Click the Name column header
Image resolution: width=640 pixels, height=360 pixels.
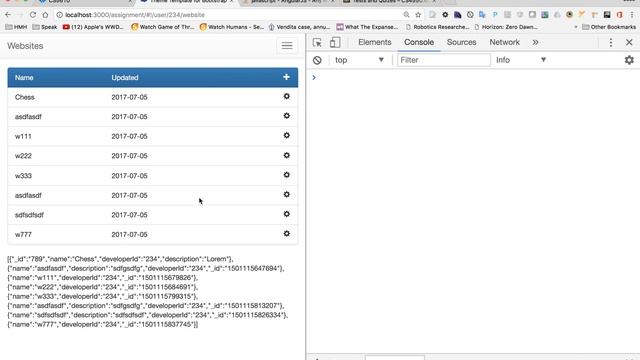[24, 78]
